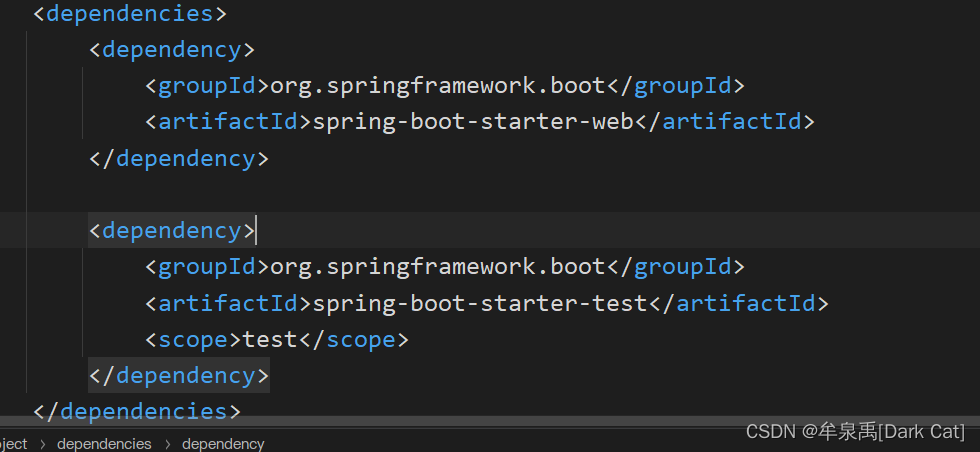The width and height of the screenshot is (980, 452).
Task: Click the partially visible project breadcrumb
Action: pyautogui.click(x=14, y=443)
